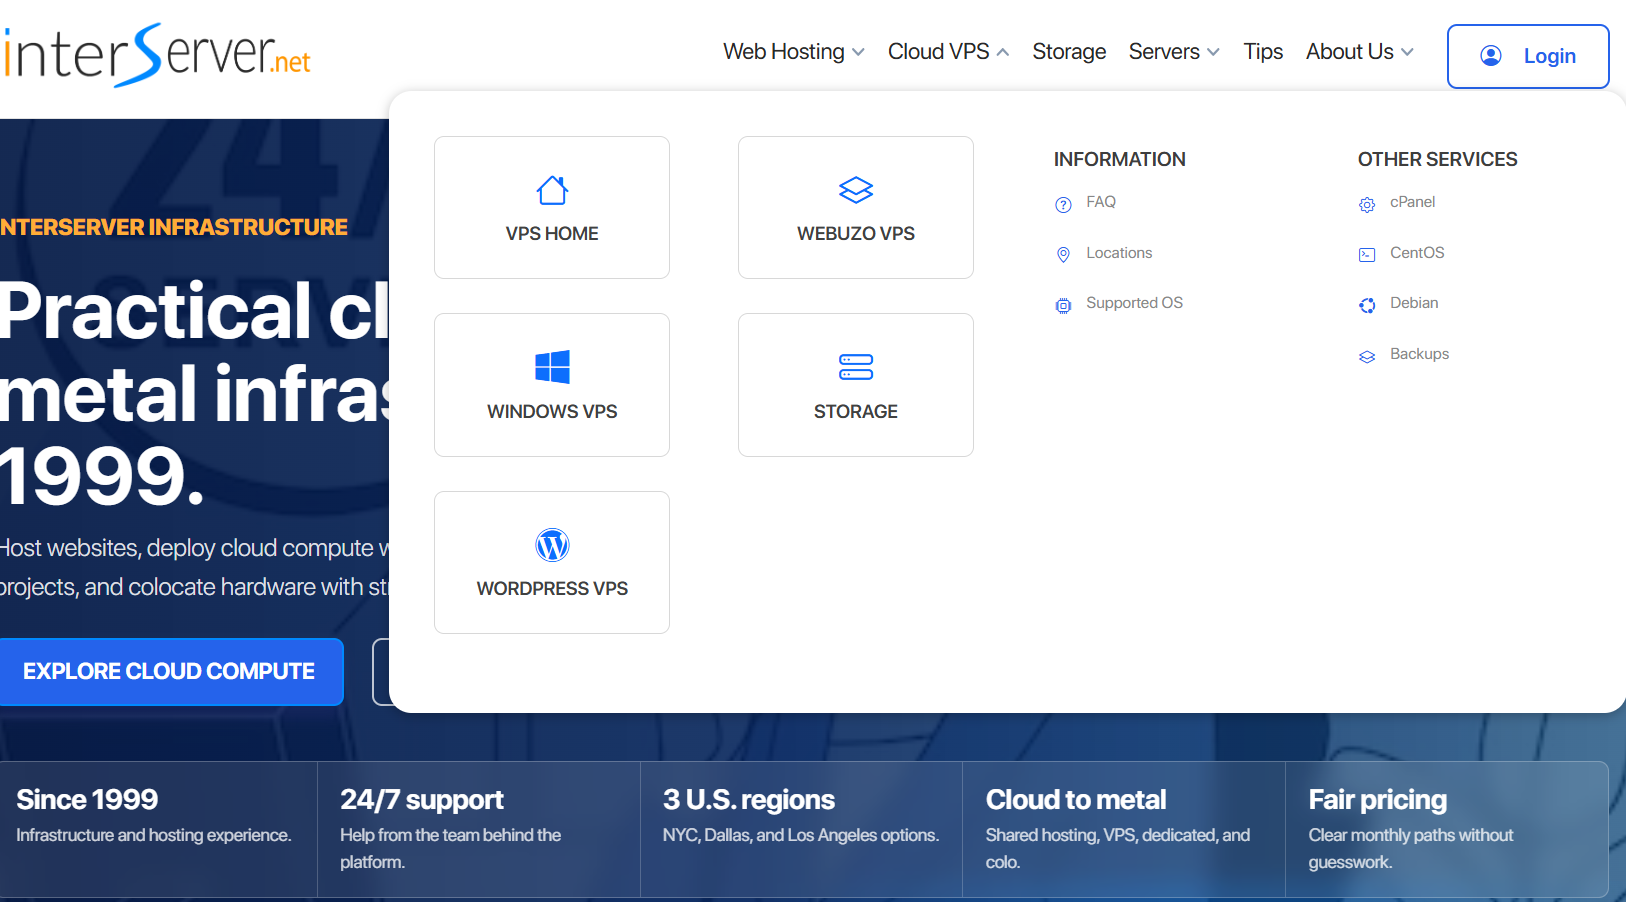The height and width of the screenshot is (902, 1626).
Task: Click the Storage server icon
Action: click(856, 367)
